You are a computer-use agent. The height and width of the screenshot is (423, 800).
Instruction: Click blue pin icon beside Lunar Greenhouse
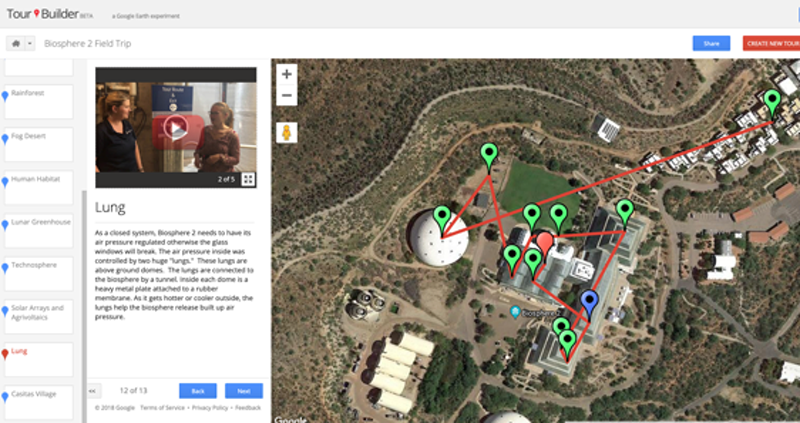(5, 225)
